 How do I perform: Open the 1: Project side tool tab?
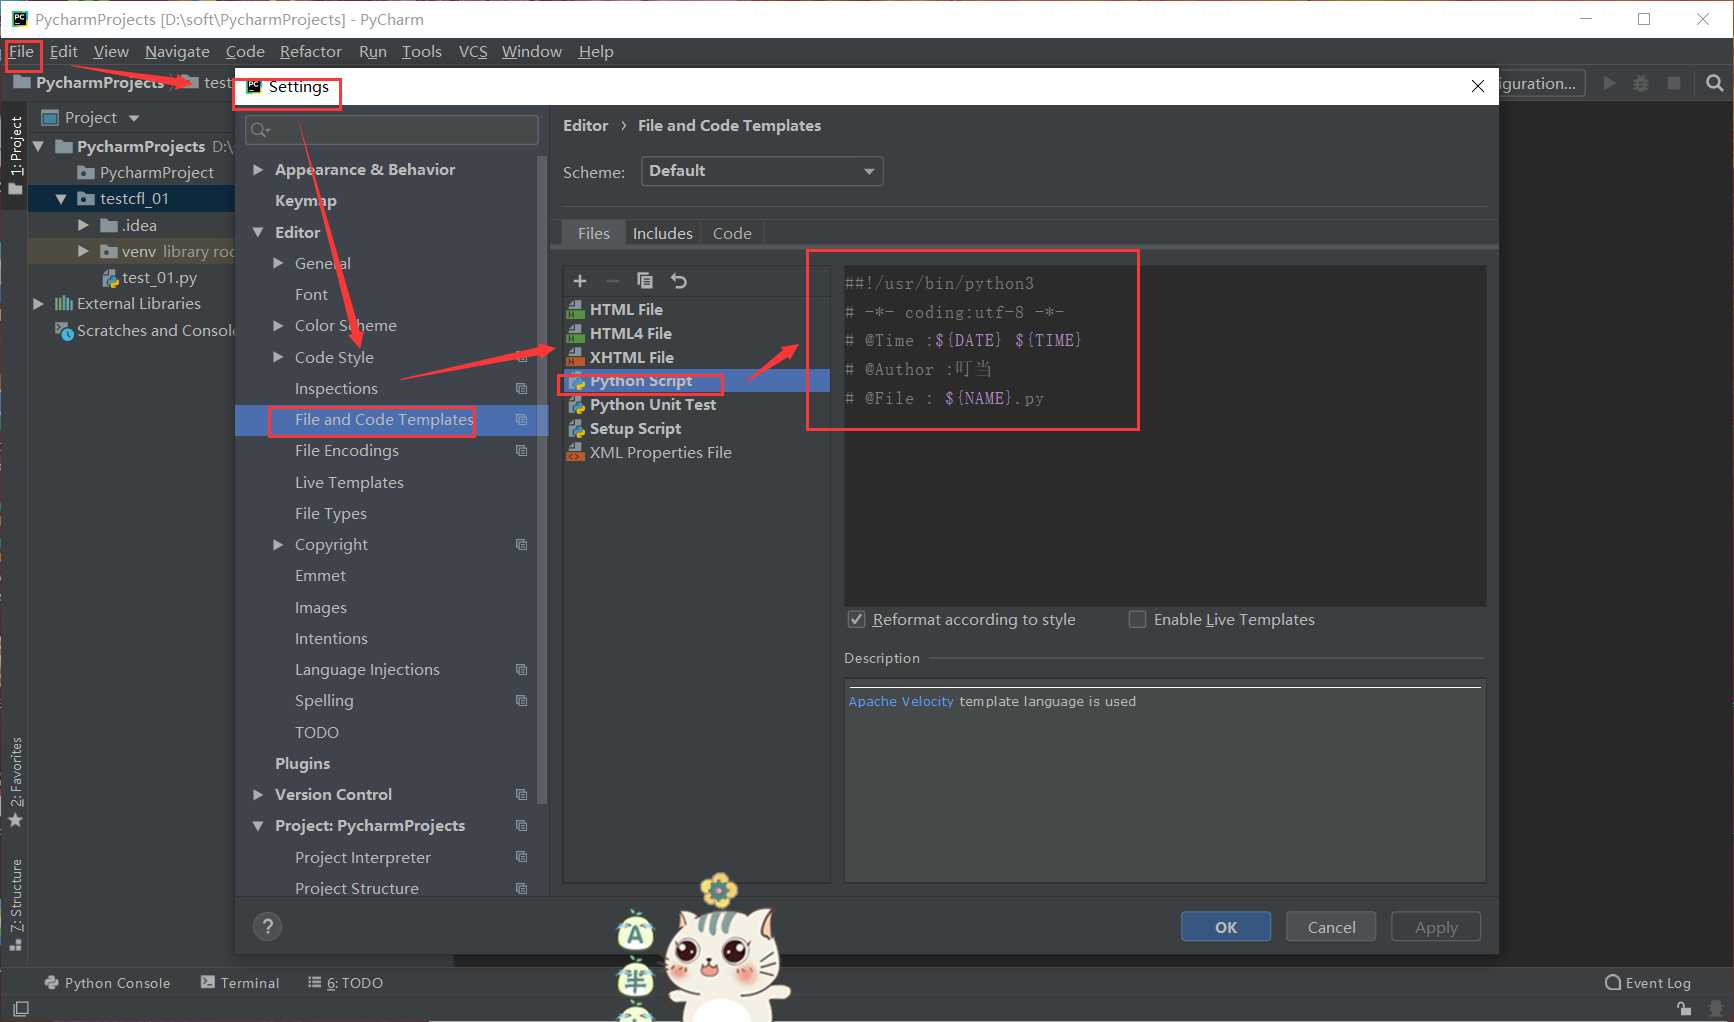(15, 155)
